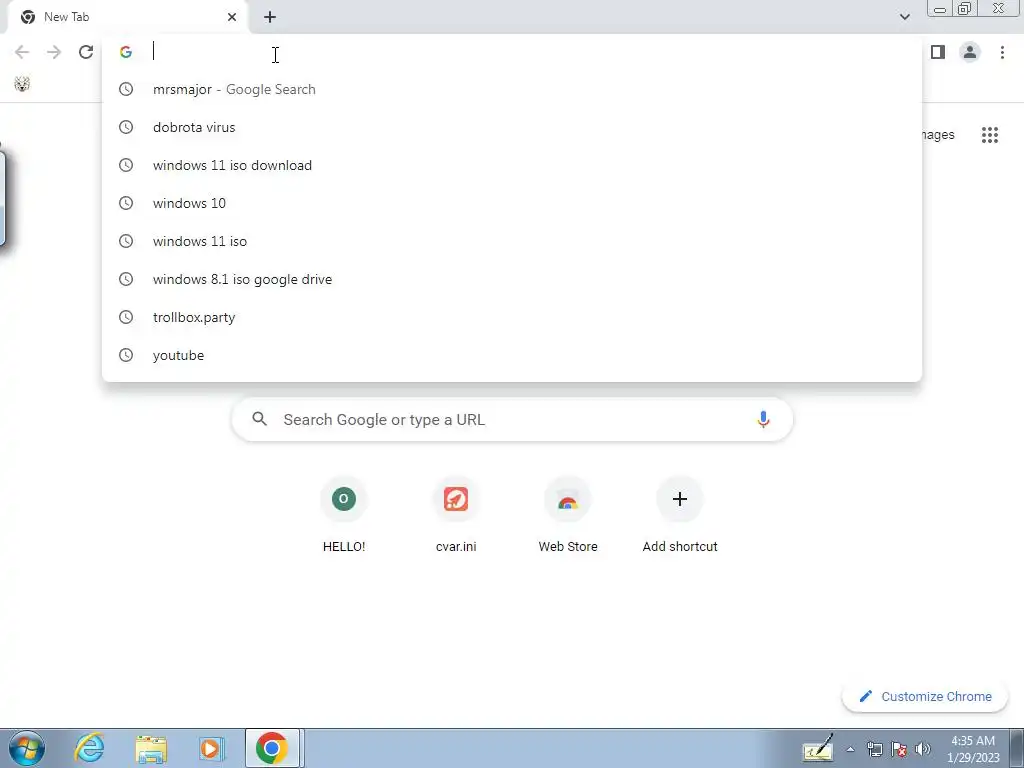Click the Customize Chrome button

[x=925, y=696]
